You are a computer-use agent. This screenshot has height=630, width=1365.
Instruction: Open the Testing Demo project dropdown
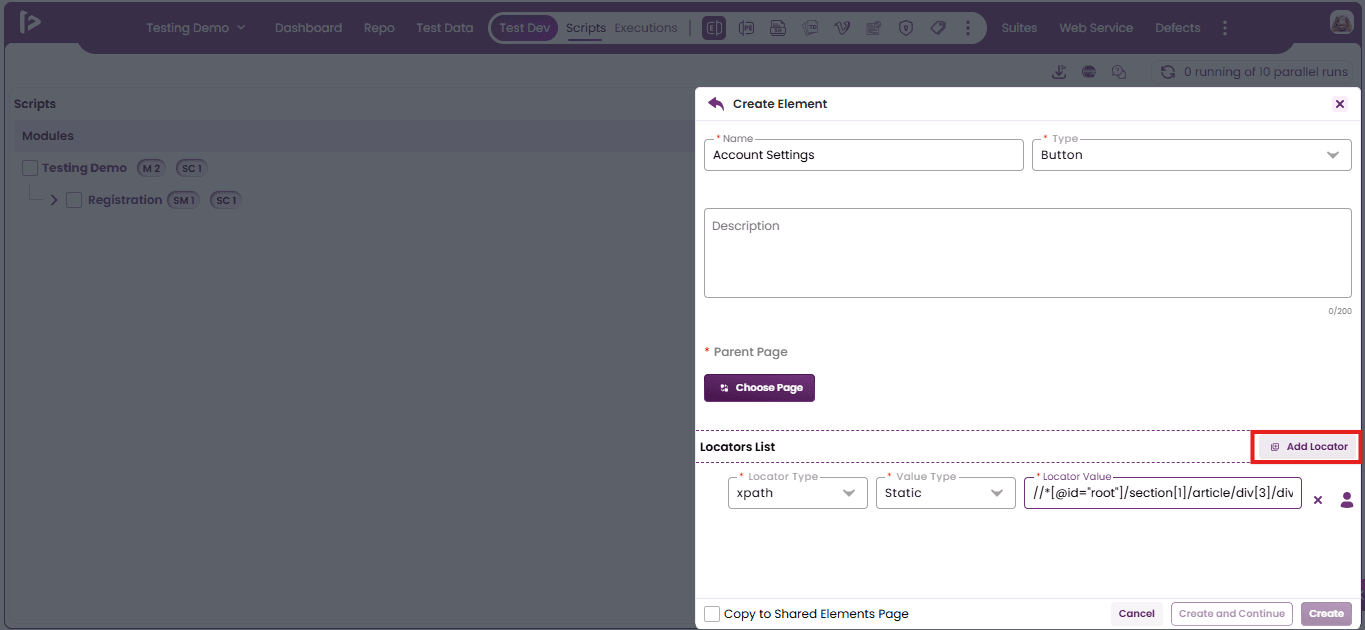[196, 28]
